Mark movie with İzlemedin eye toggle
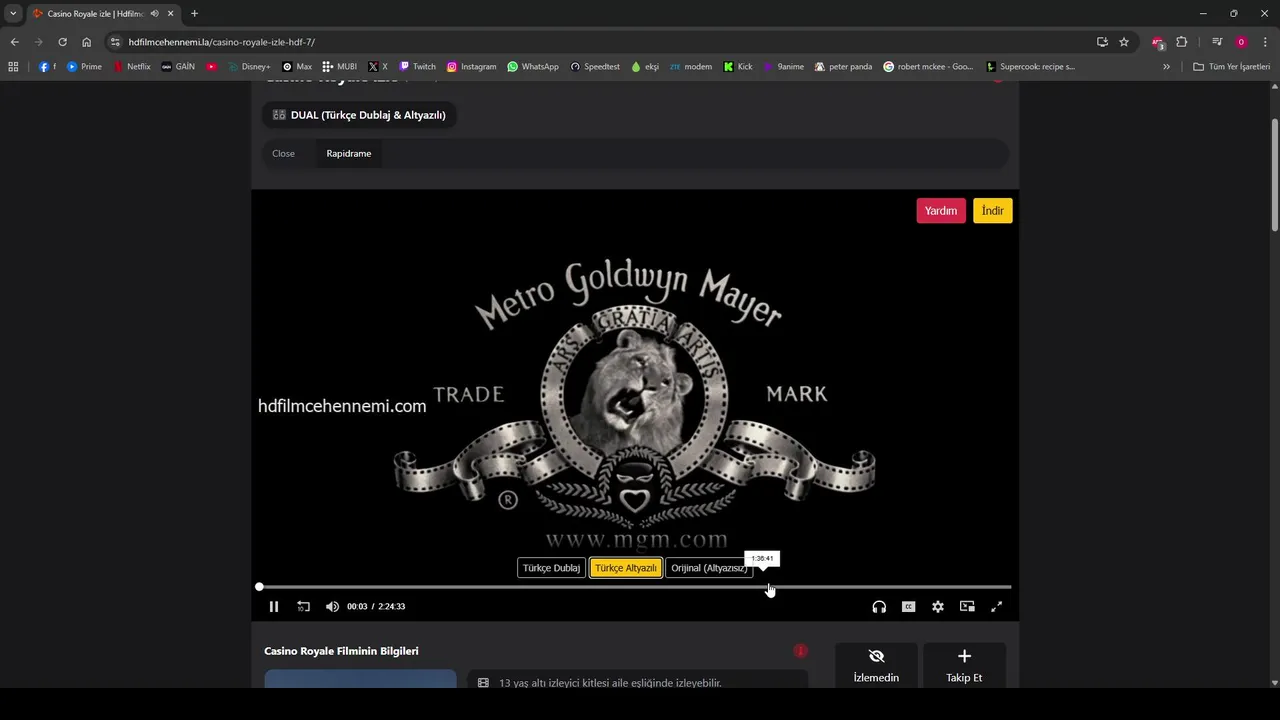 point(876,666)
